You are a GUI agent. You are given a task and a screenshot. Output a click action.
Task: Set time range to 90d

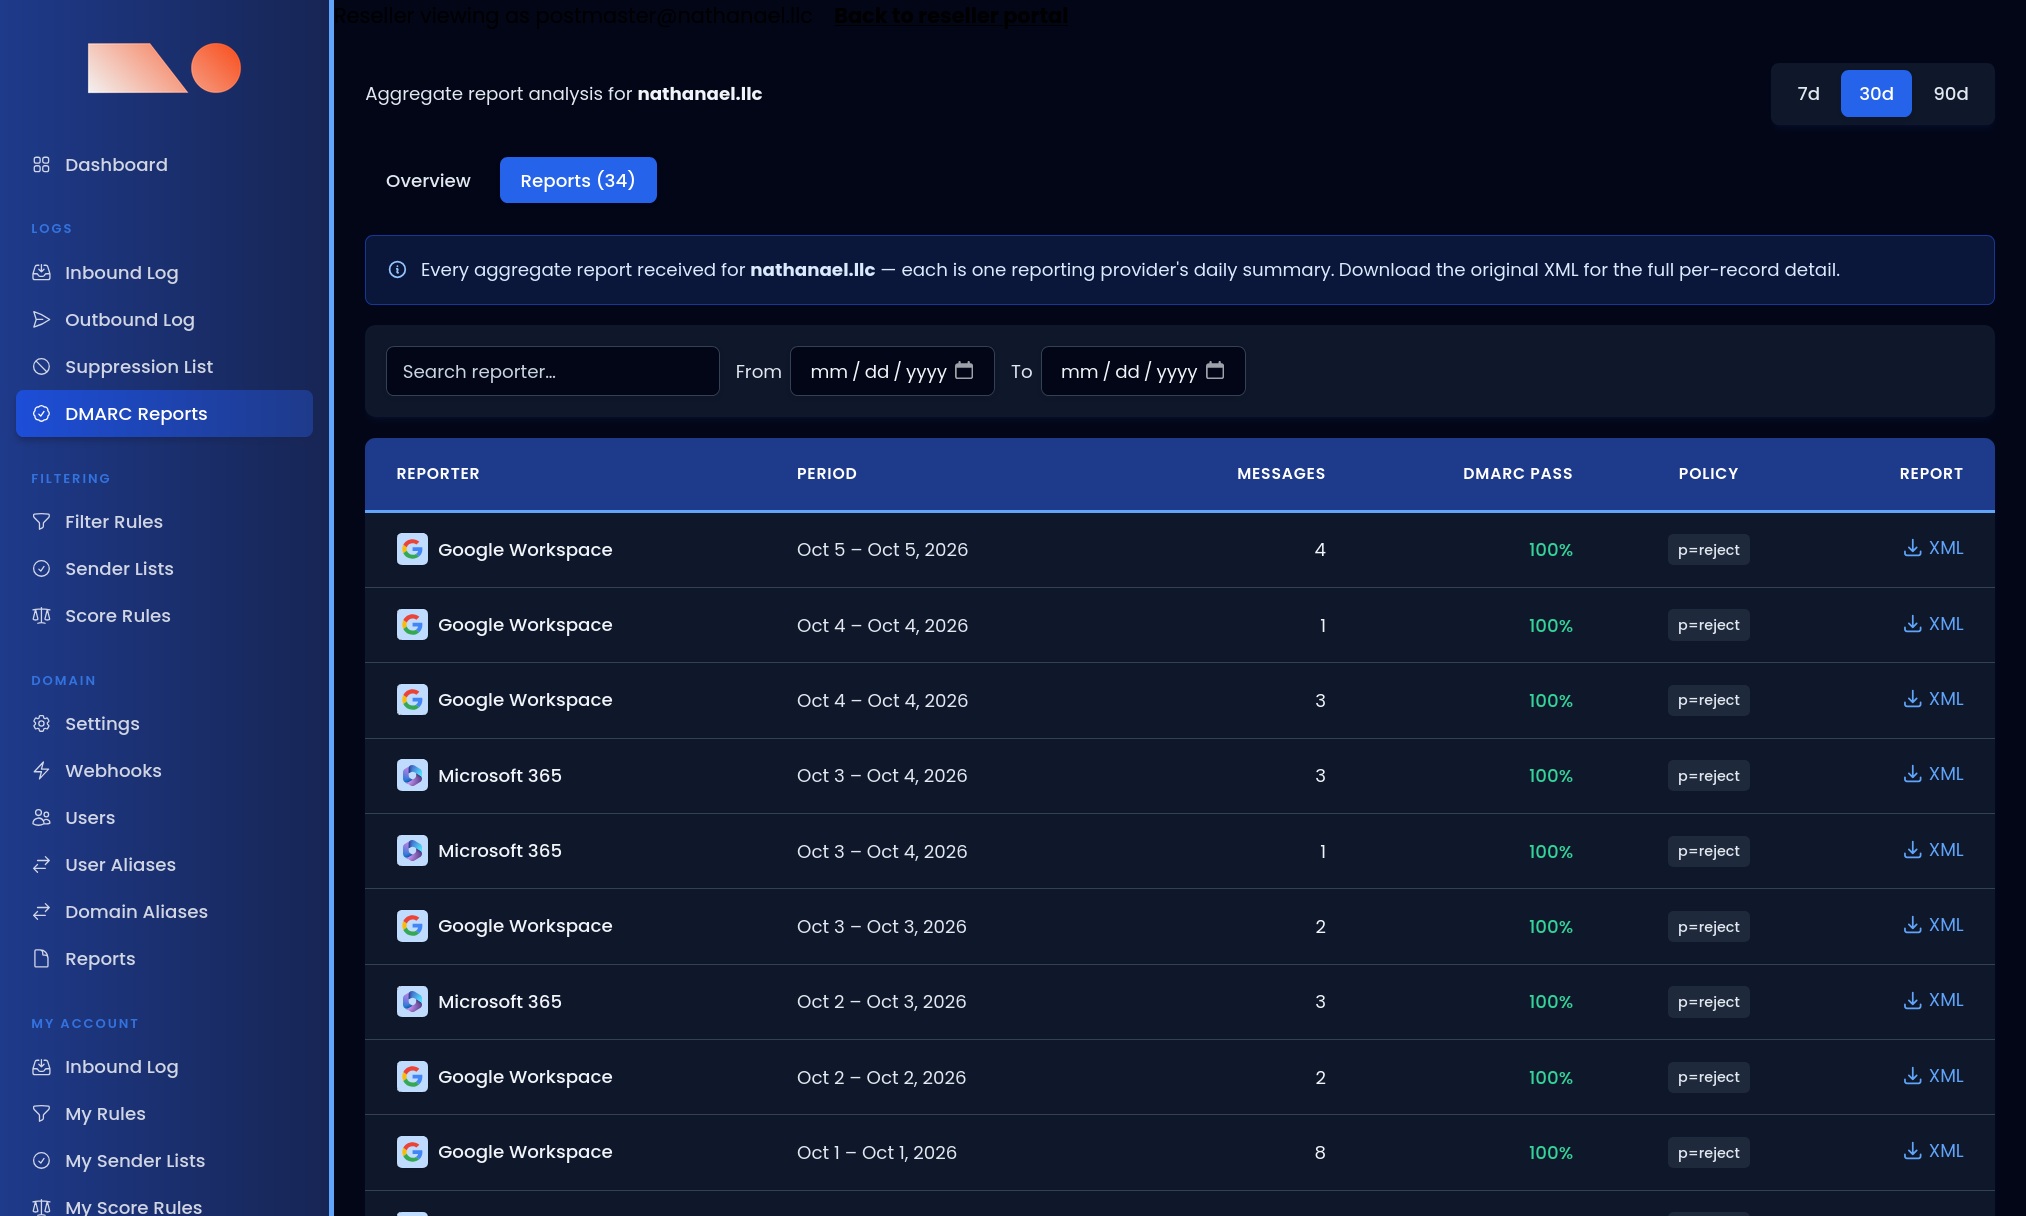1951,94
